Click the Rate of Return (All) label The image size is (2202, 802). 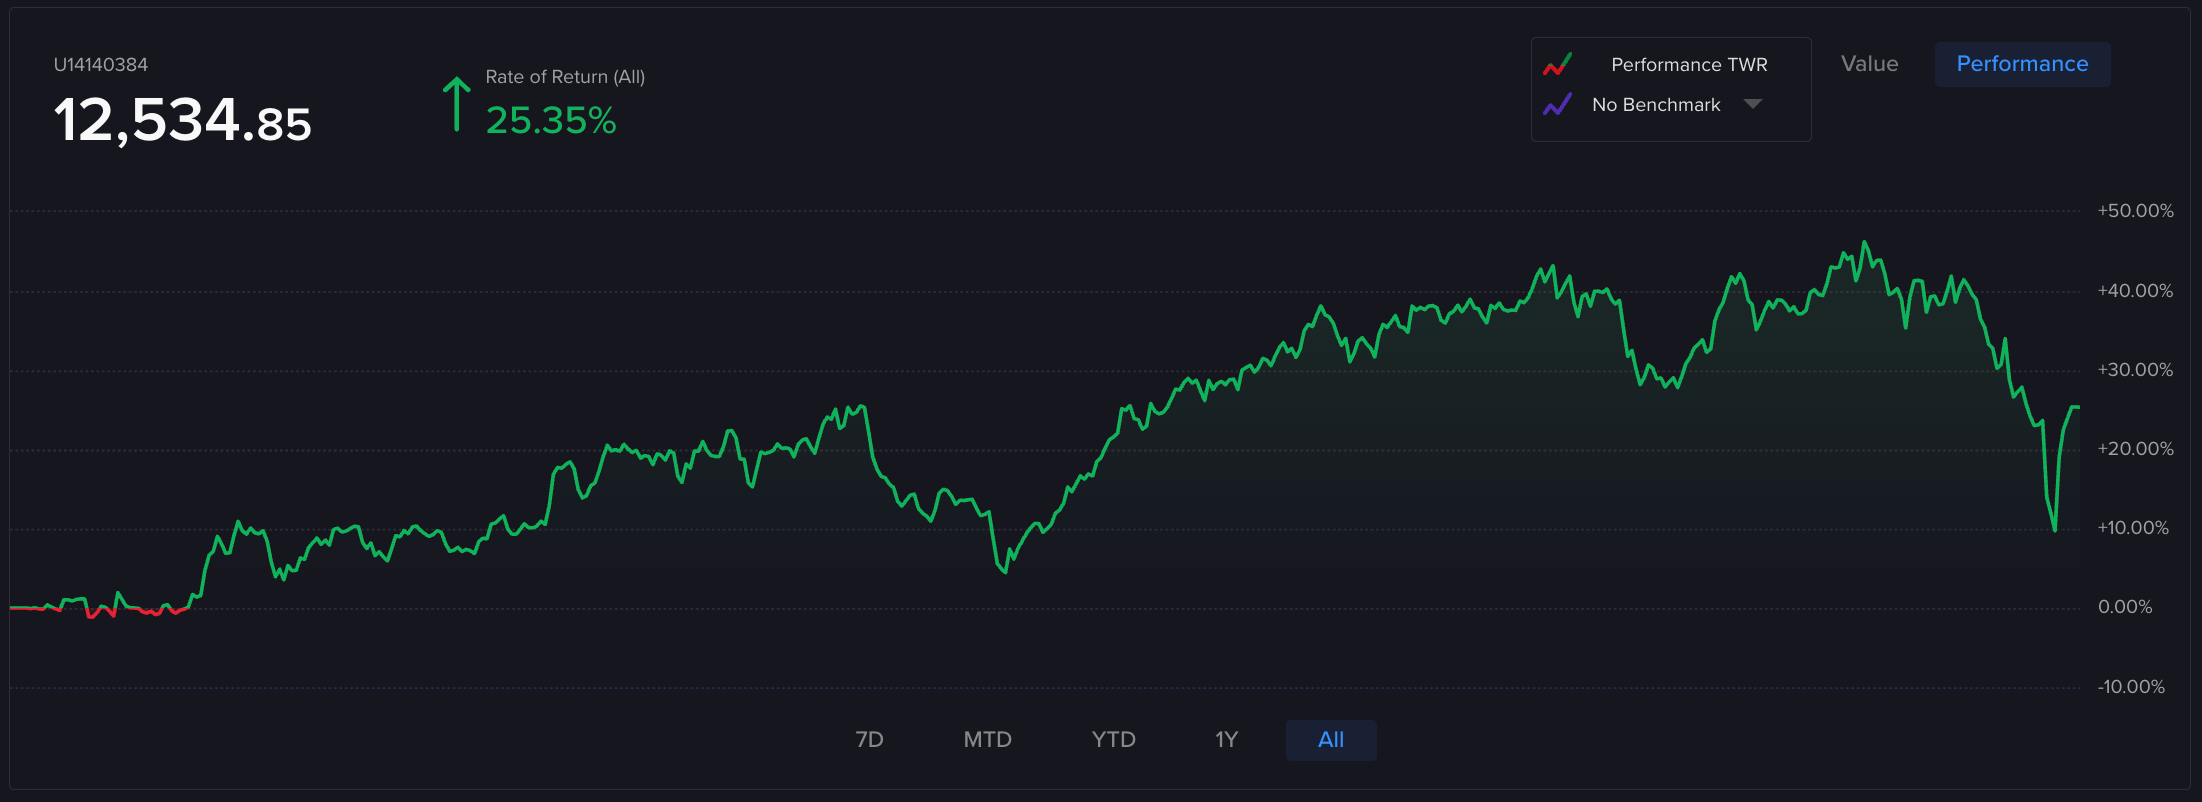point(565,77)
